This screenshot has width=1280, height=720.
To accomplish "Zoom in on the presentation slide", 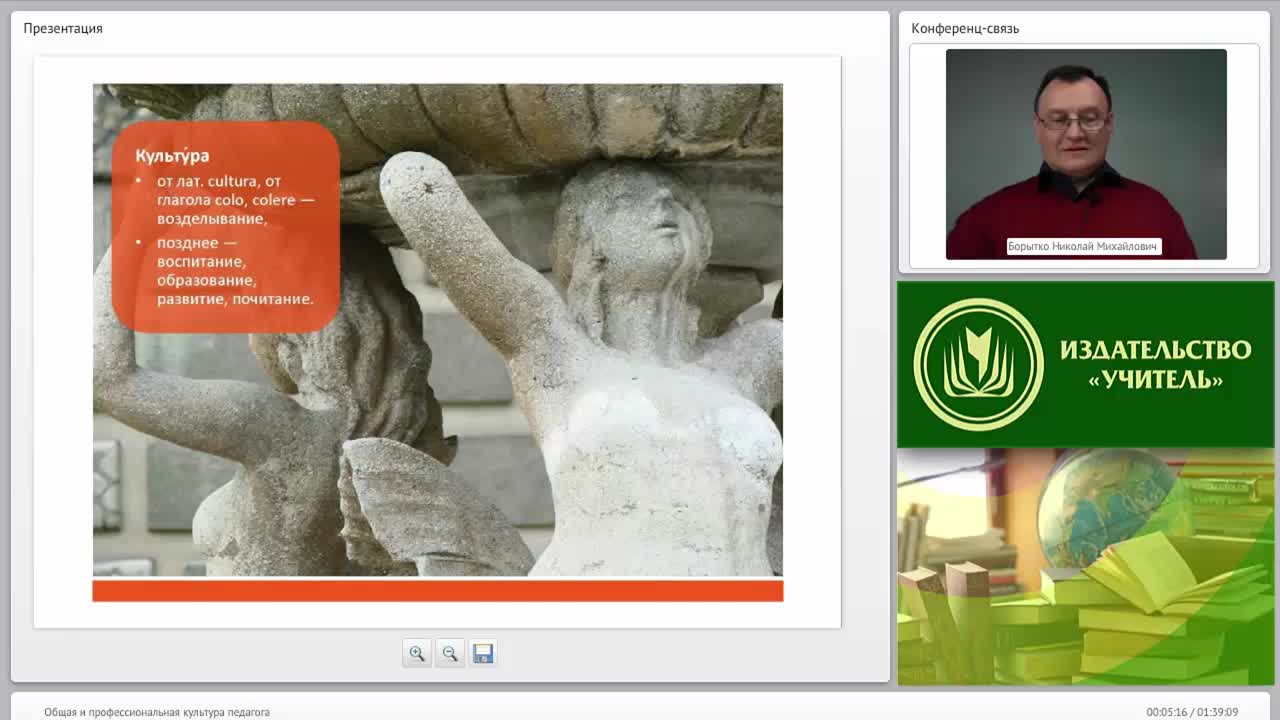I will click(417, 653).
